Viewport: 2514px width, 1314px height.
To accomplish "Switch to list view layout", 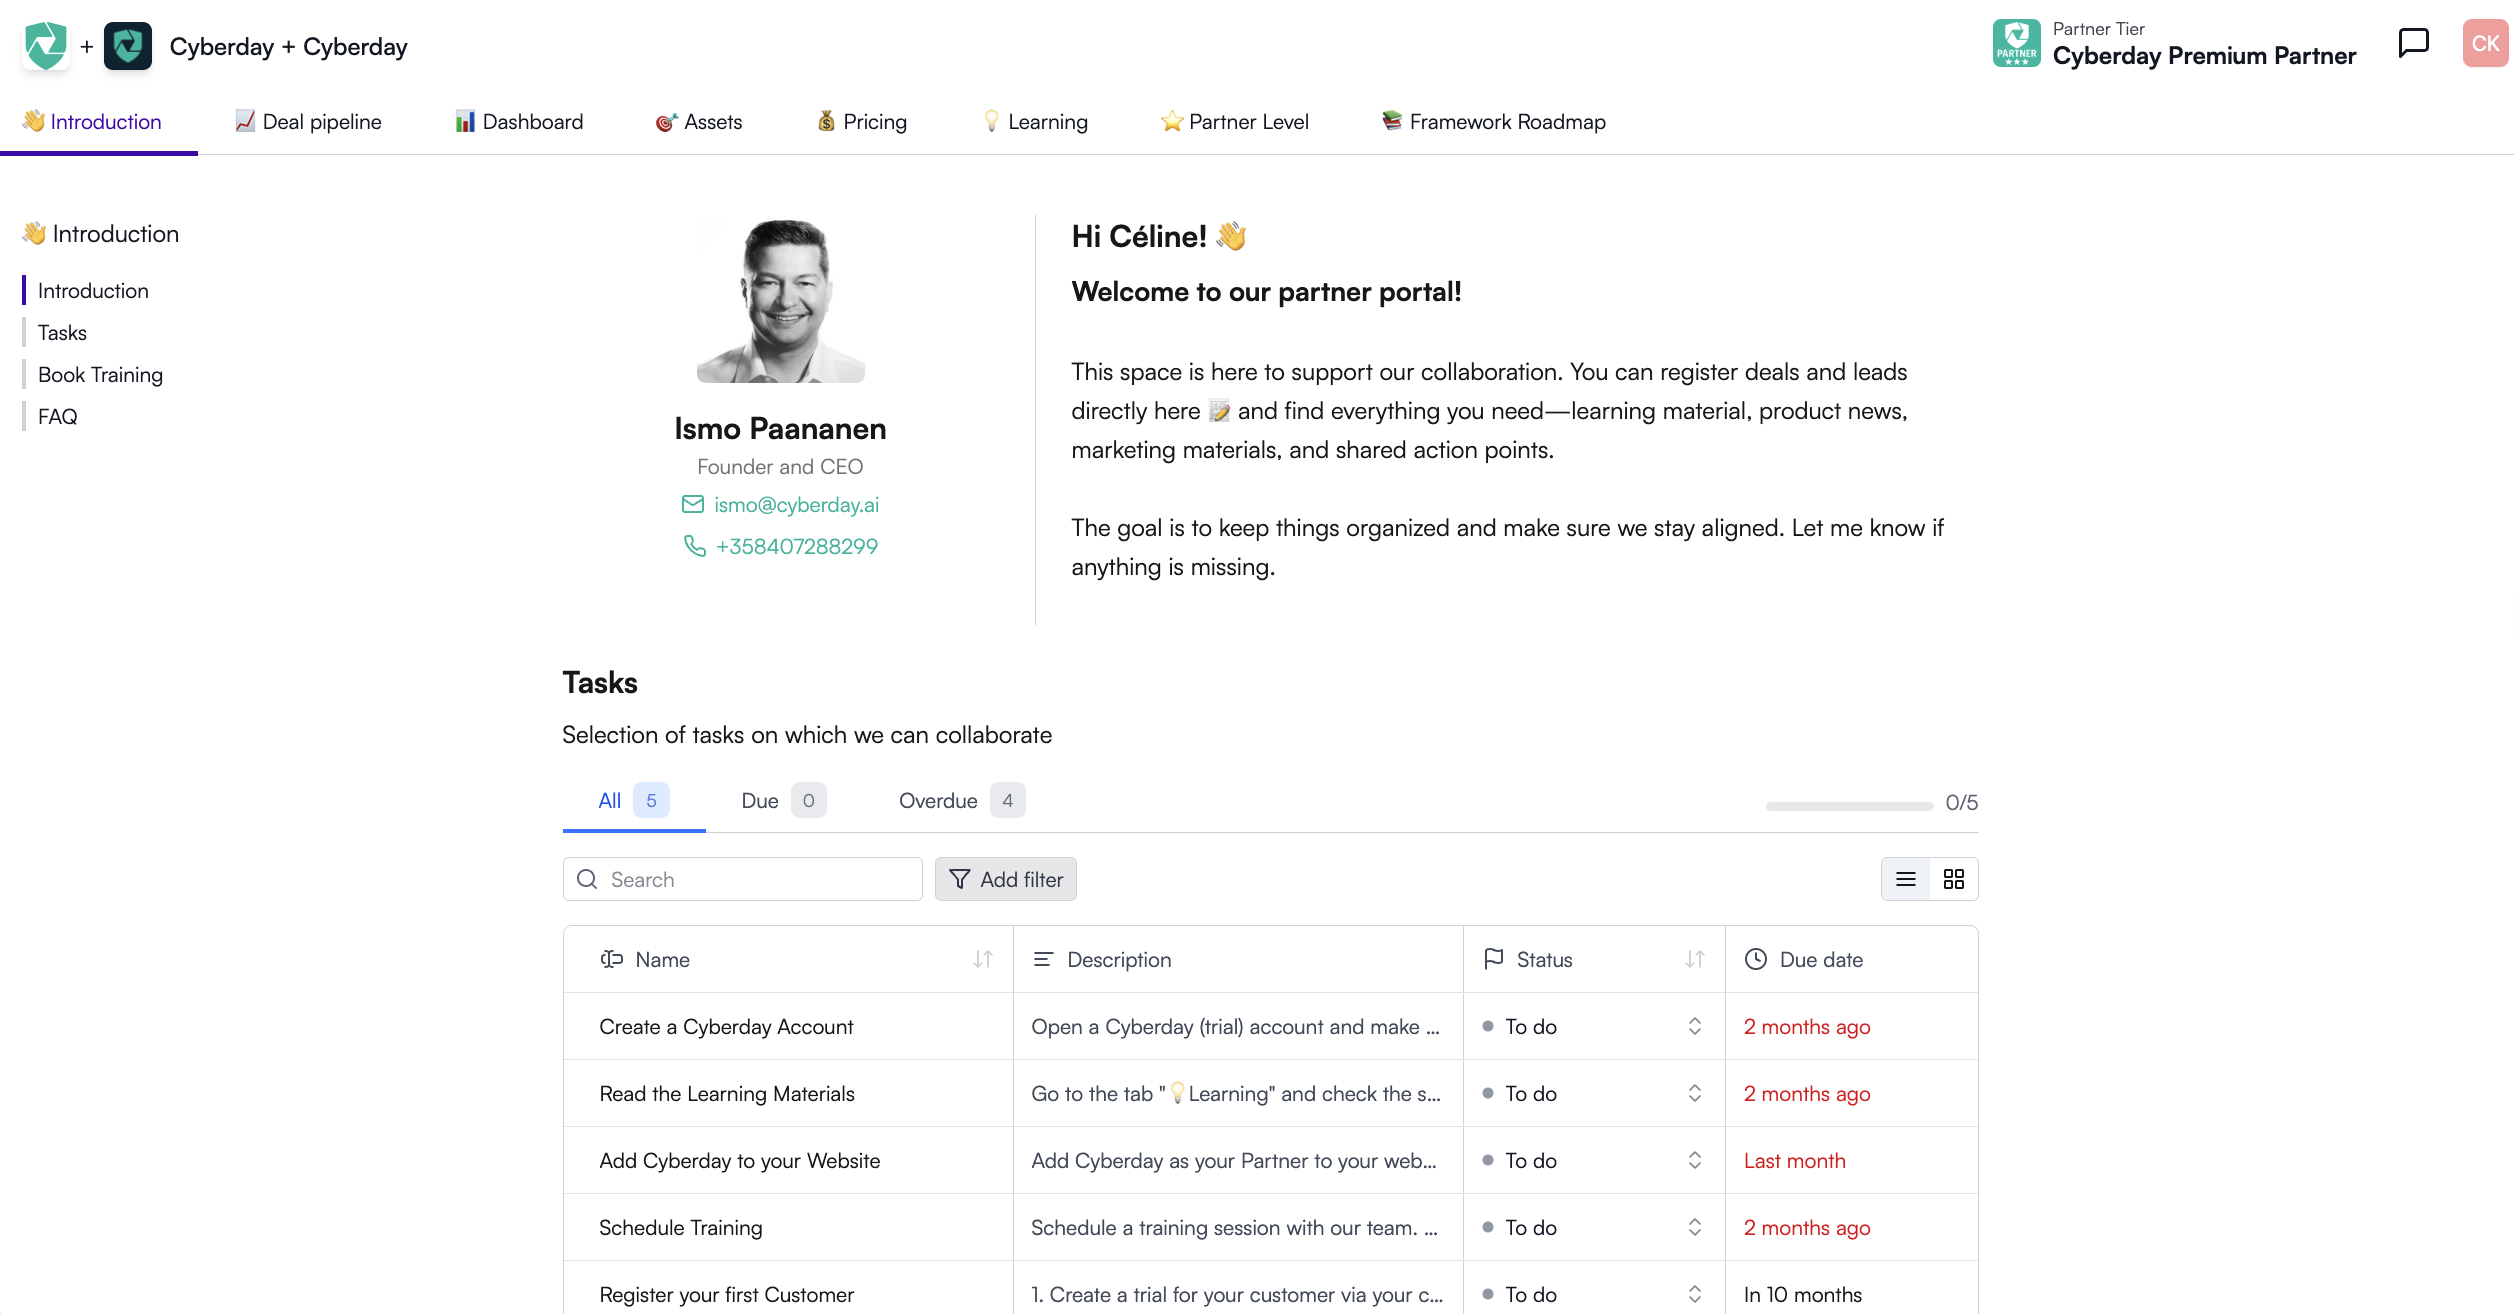I will click(x=1905, y=879).
